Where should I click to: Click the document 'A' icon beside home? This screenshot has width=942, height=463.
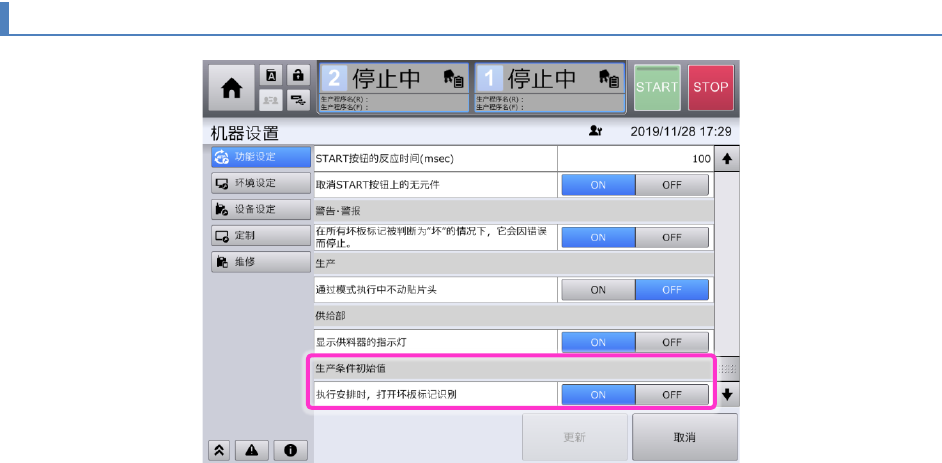point(271,75)
